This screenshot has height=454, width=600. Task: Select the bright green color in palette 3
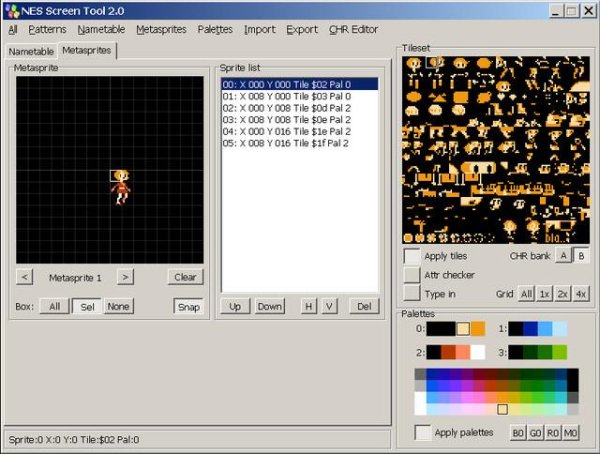click(560, 352)
